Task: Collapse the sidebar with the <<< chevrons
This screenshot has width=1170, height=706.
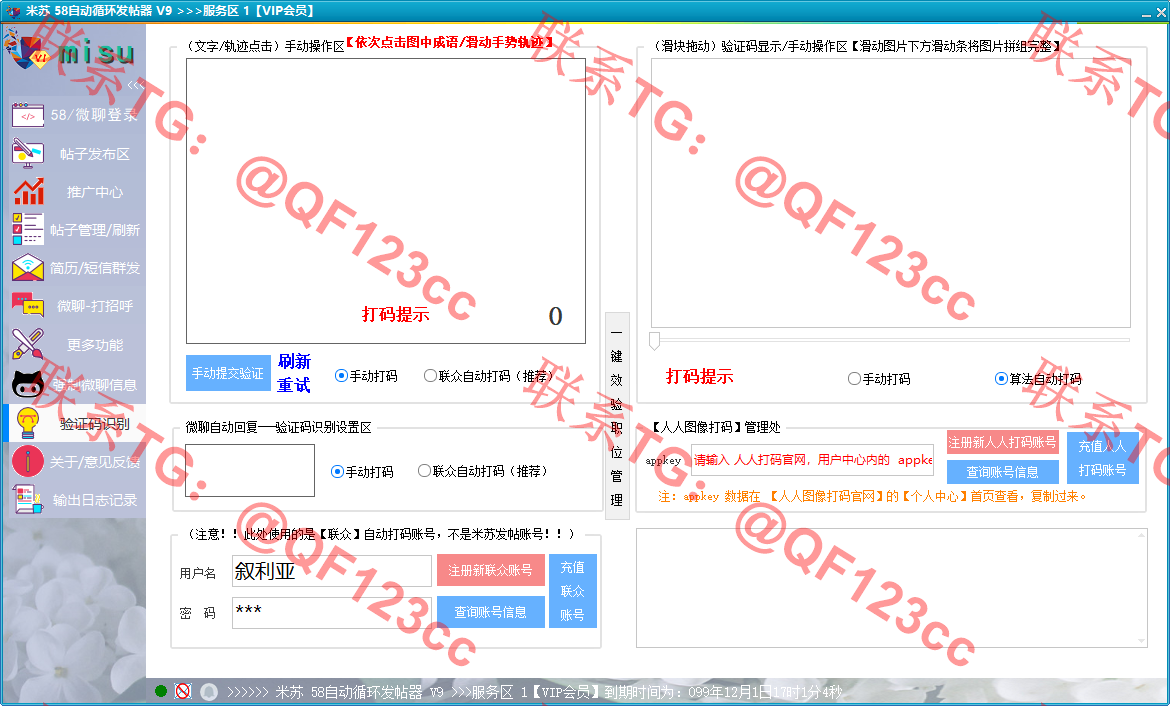Action: coord(135,85)
